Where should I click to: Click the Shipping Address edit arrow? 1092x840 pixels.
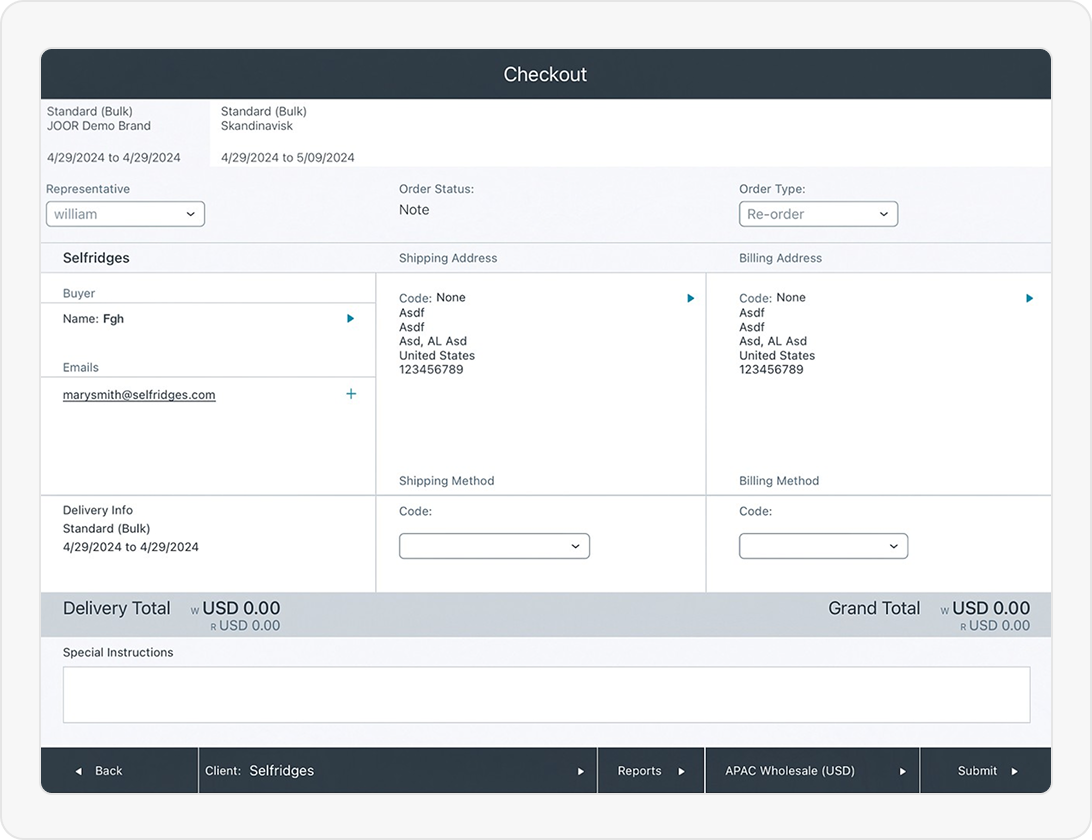[690, 298]
